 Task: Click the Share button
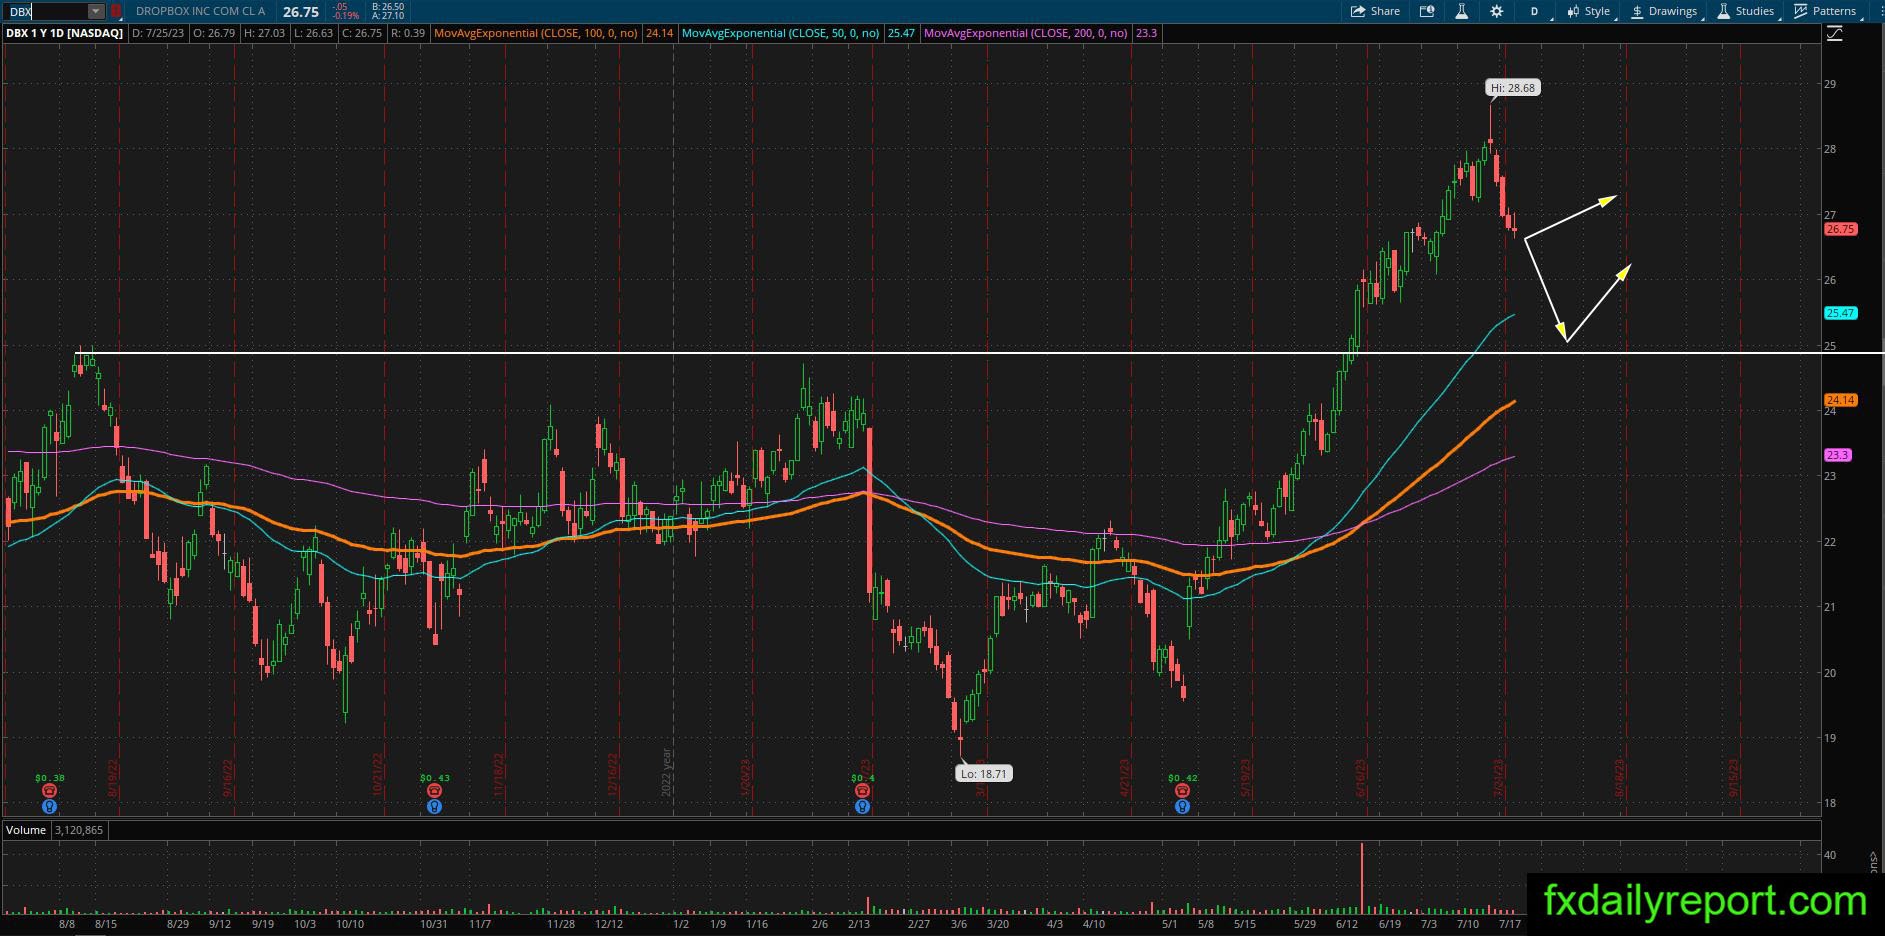pos(1375,11)
